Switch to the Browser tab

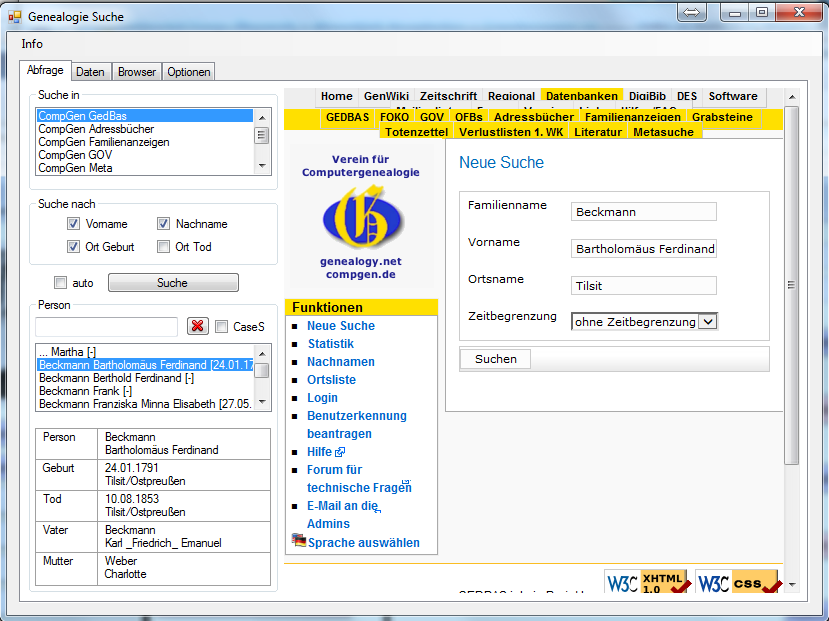coord(137,72)
